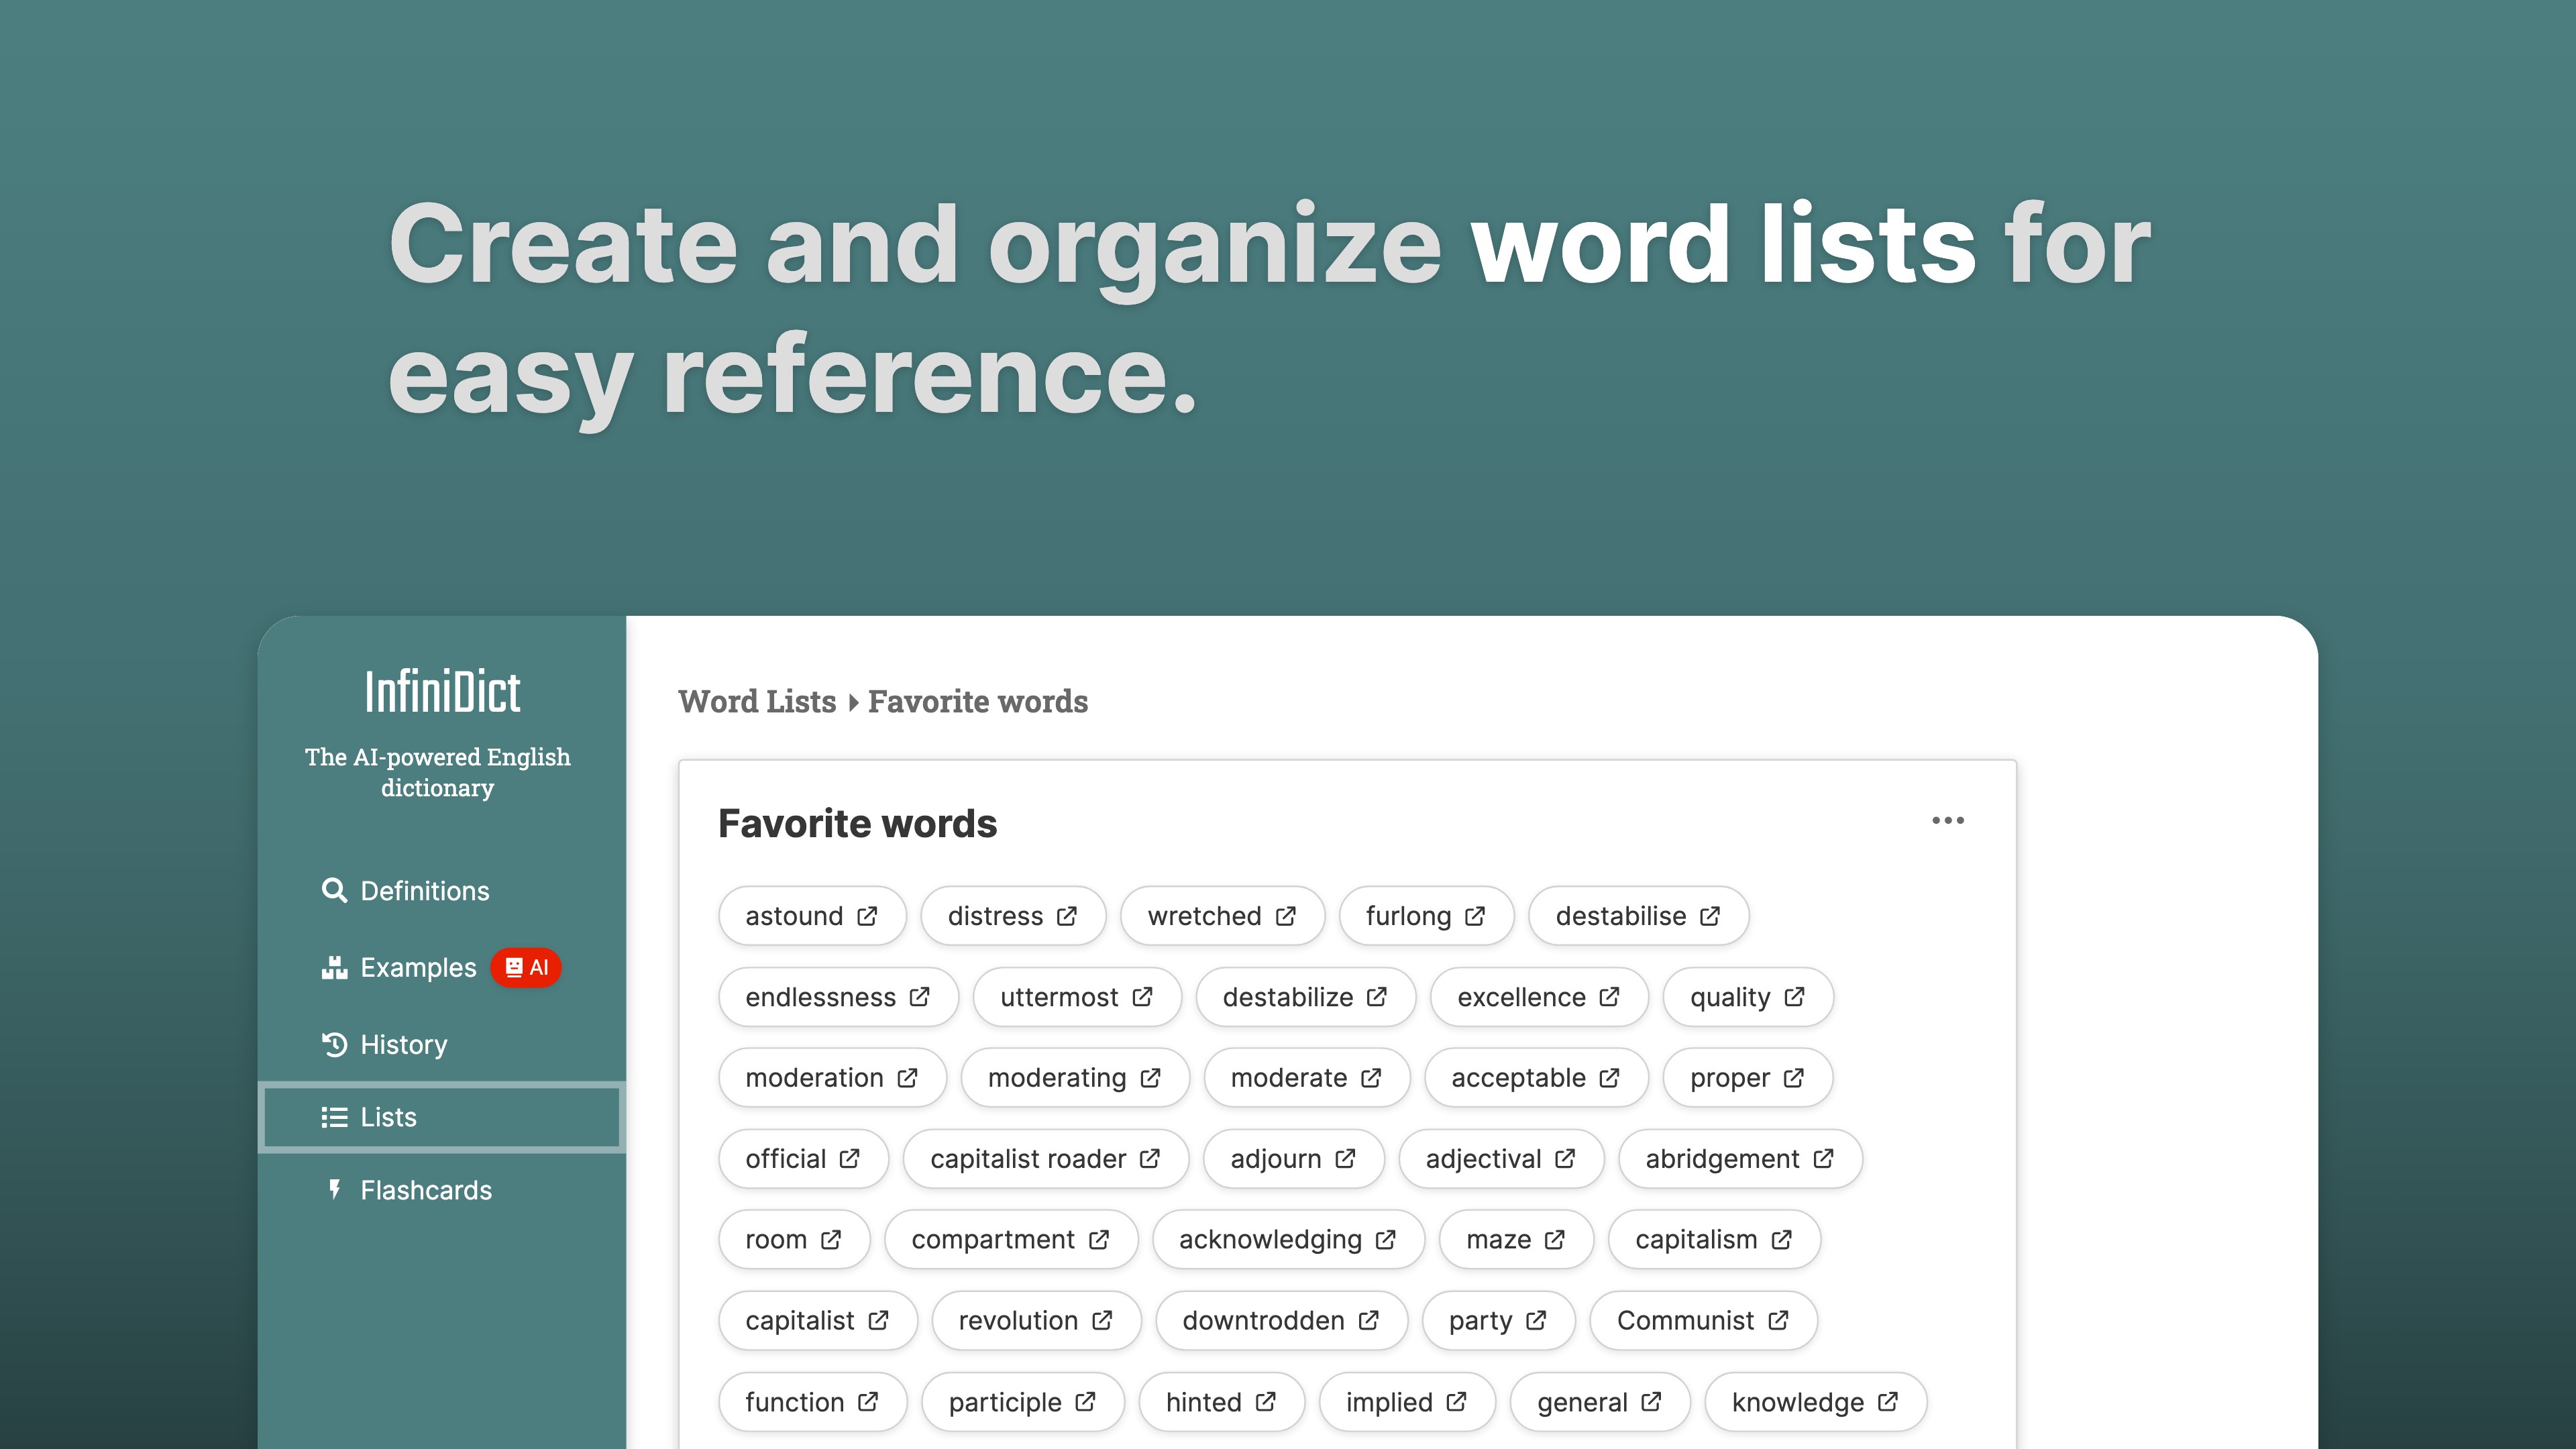Click the 'acknowledging' word chip
The width and height of the screenshot is (2576, 1449).
coord(1270,1240)
